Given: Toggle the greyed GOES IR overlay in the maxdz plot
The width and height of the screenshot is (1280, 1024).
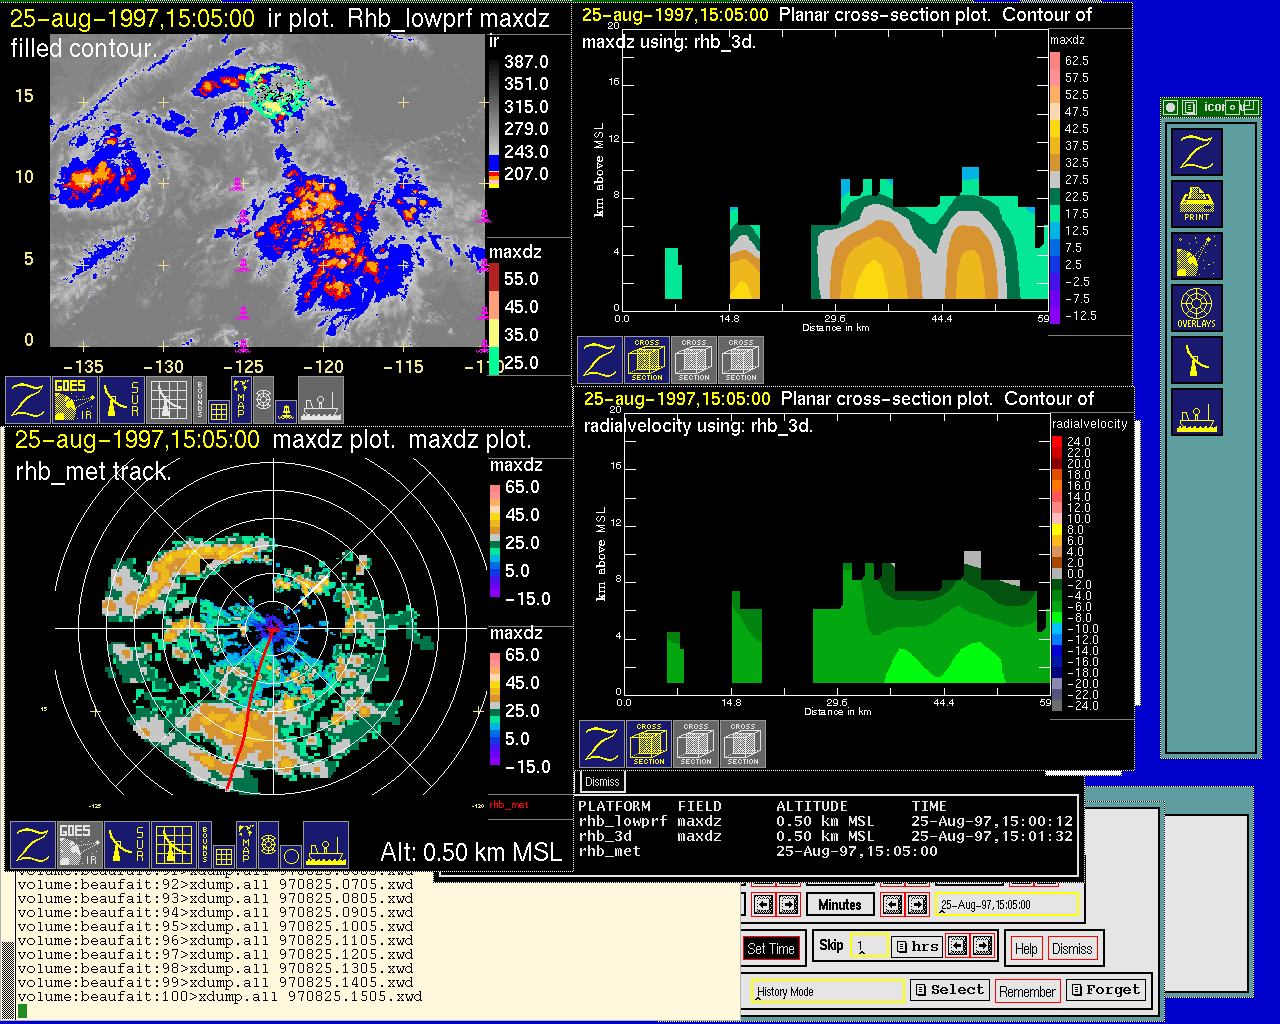Looking at the screenshot, I should [x=79, y=845].
